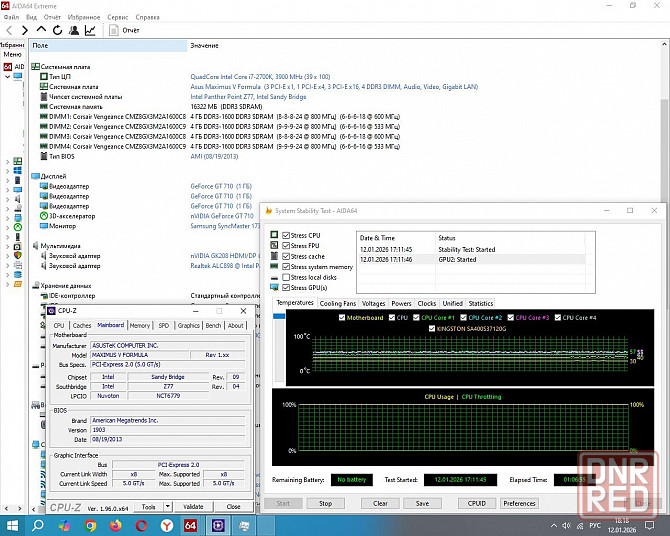Click the Opera icon in taskbar
Viewport: 670px width, 536px height.
[x=143, y=525]
